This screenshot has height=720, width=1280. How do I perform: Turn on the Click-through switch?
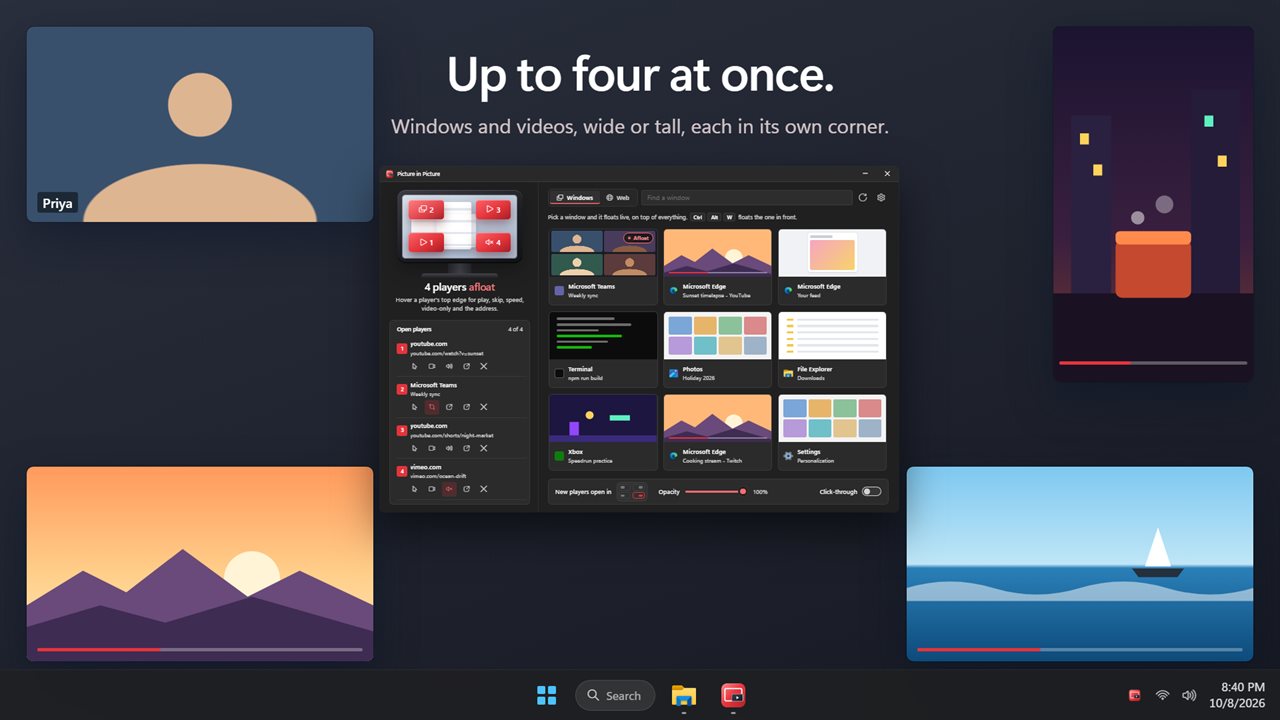(x=872, y=492)
